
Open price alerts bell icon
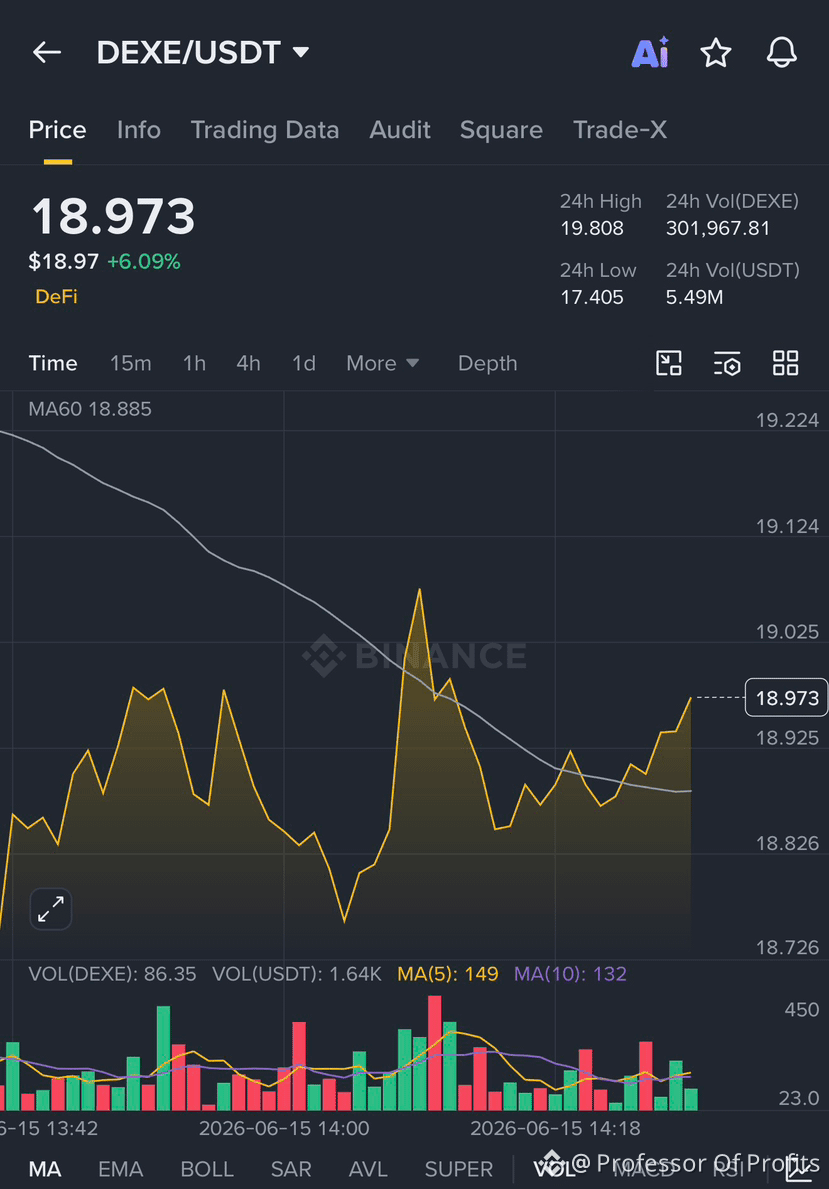click(x=781, y=52)
